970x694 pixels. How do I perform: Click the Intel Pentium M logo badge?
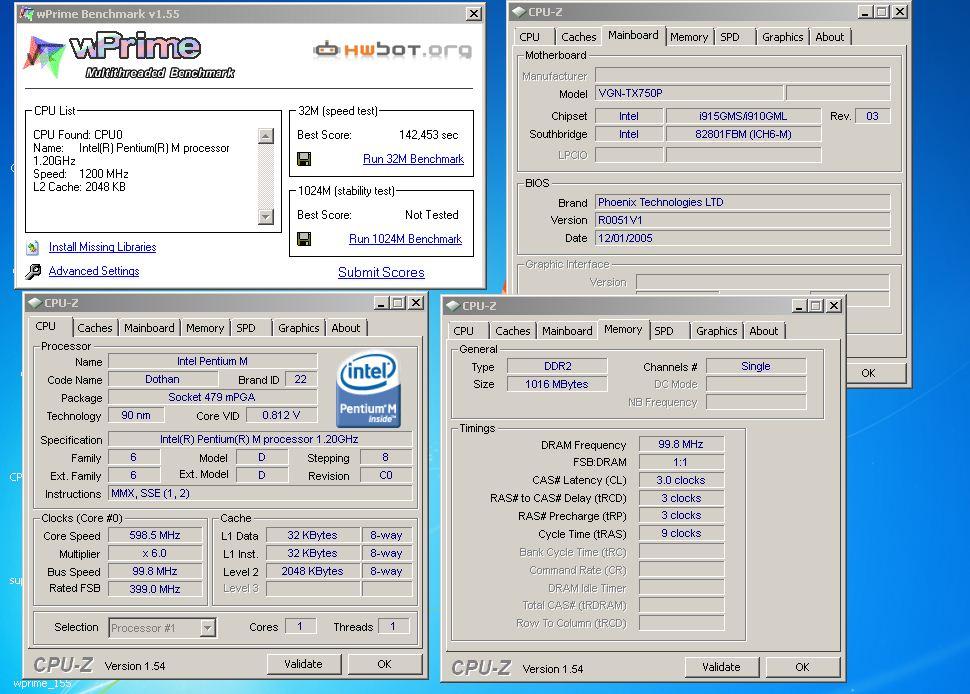point(368,390)
